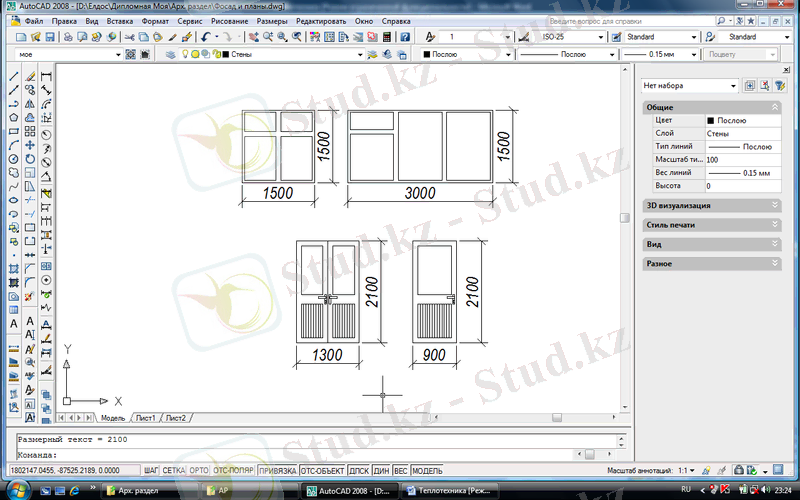Select the Revision Cloud tool
The image size is (800, 500).
click(x=14, y=172)
